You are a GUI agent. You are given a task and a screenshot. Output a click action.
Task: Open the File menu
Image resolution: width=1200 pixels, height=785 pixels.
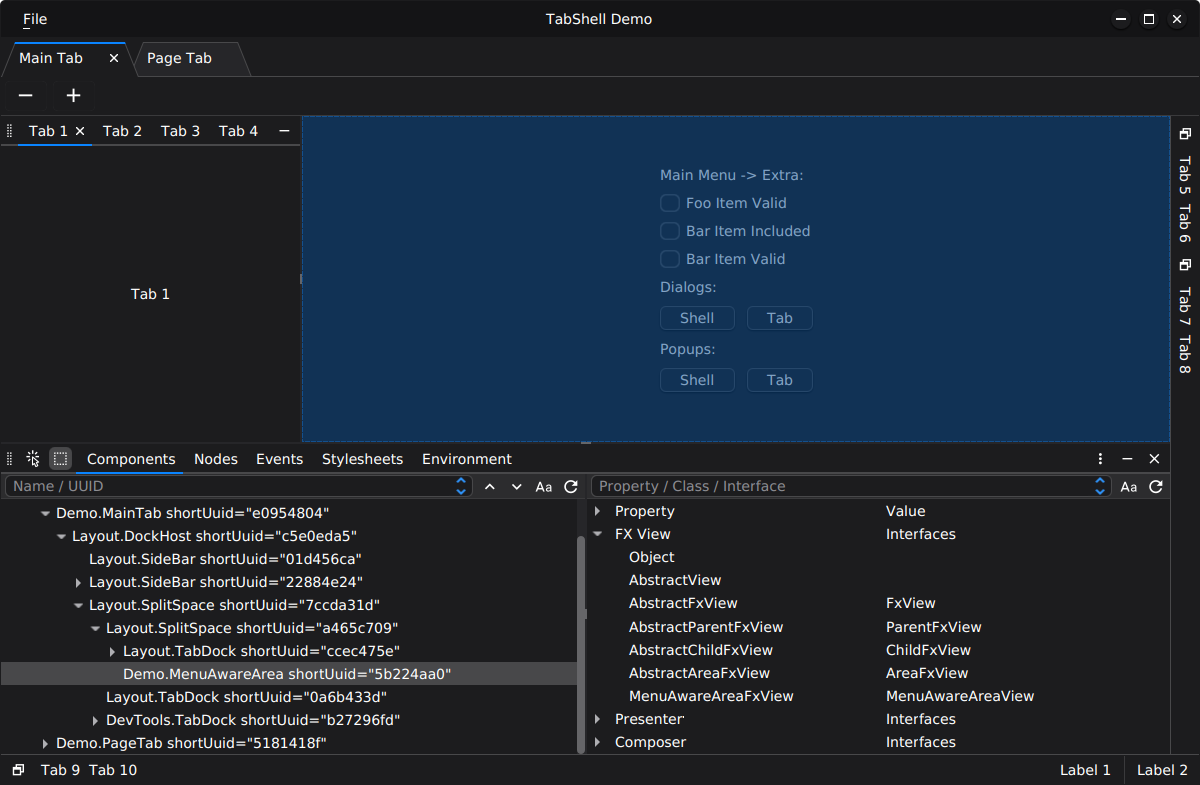click(35, 19)
